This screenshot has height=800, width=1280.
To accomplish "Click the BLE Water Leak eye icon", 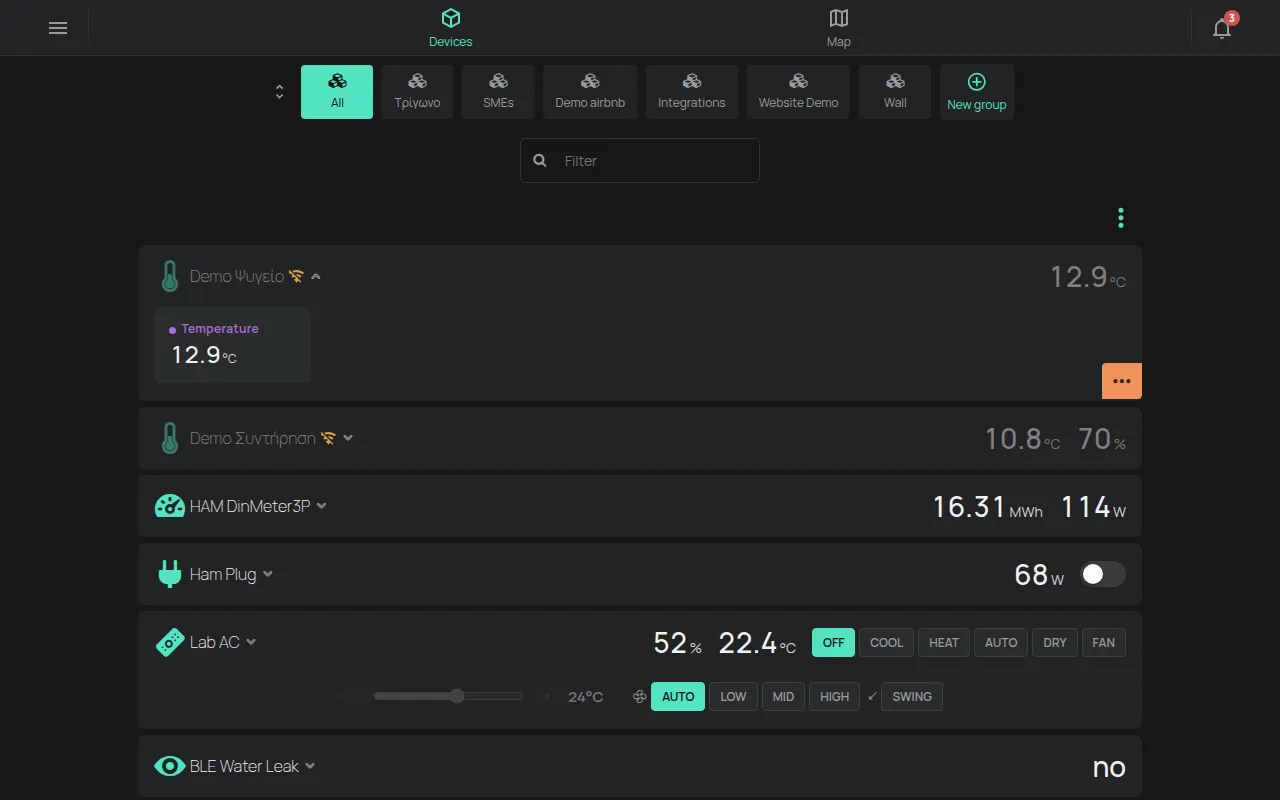I will click(x=170, y=766).
